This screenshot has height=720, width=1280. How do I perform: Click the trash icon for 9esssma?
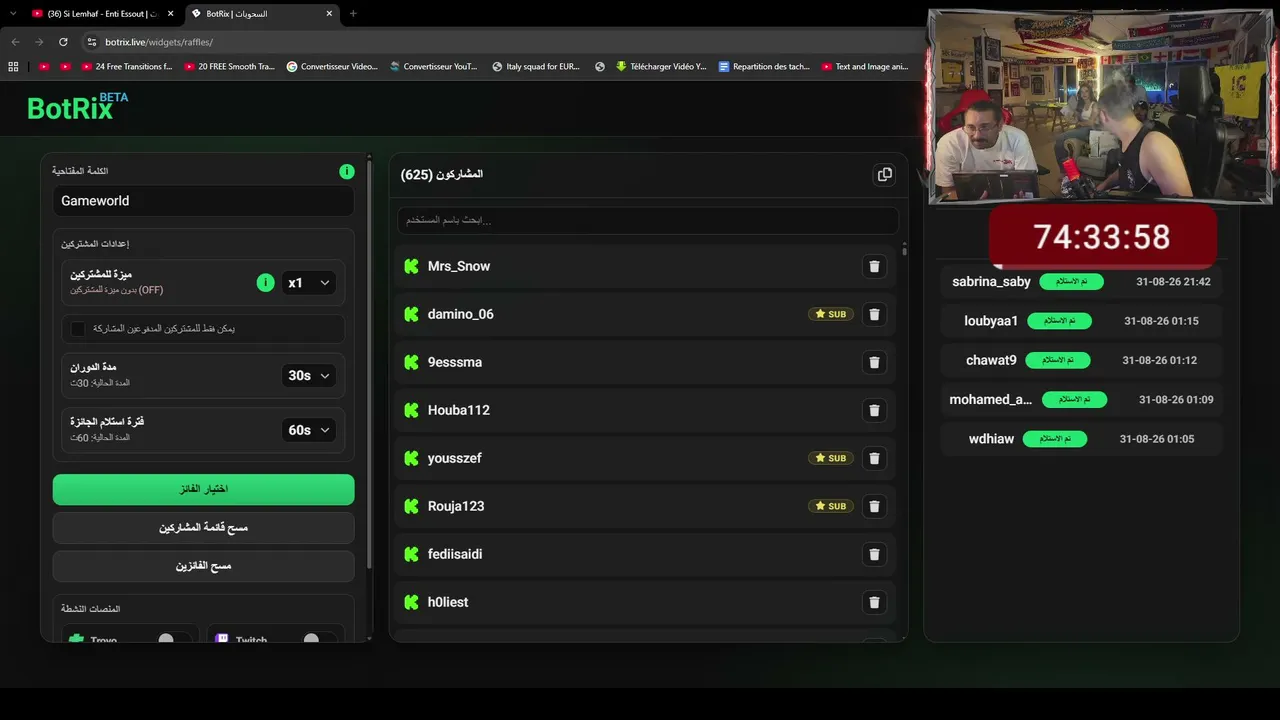(874, 362)
